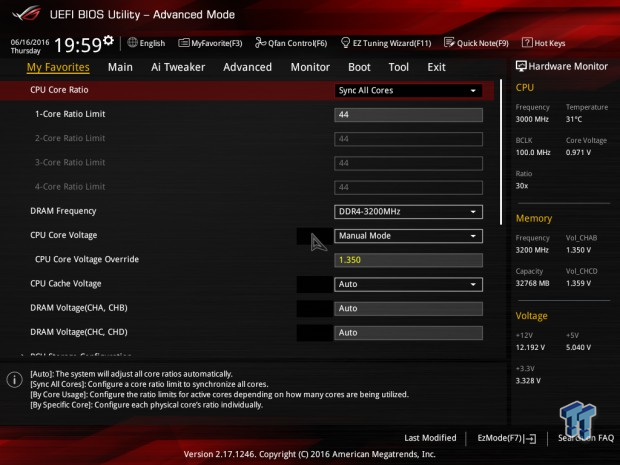
Task: Switch to EzMode(F7)
Action: 507,438
